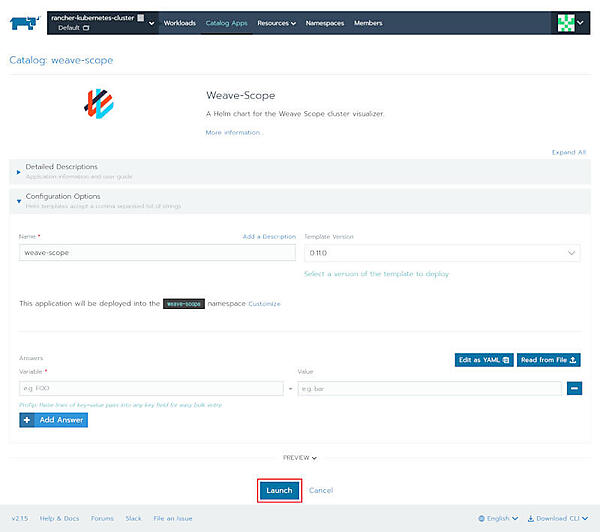Screen dimensions: 600x532
Task: Focus the Name input field
Action: (157, 253)
